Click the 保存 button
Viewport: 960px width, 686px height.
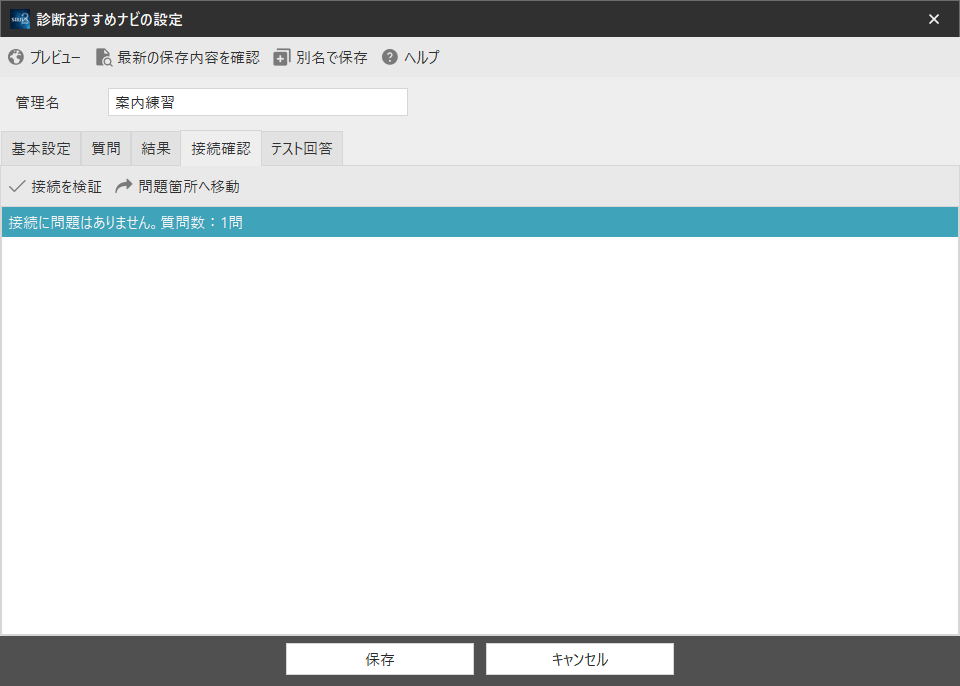click(380, 659)
